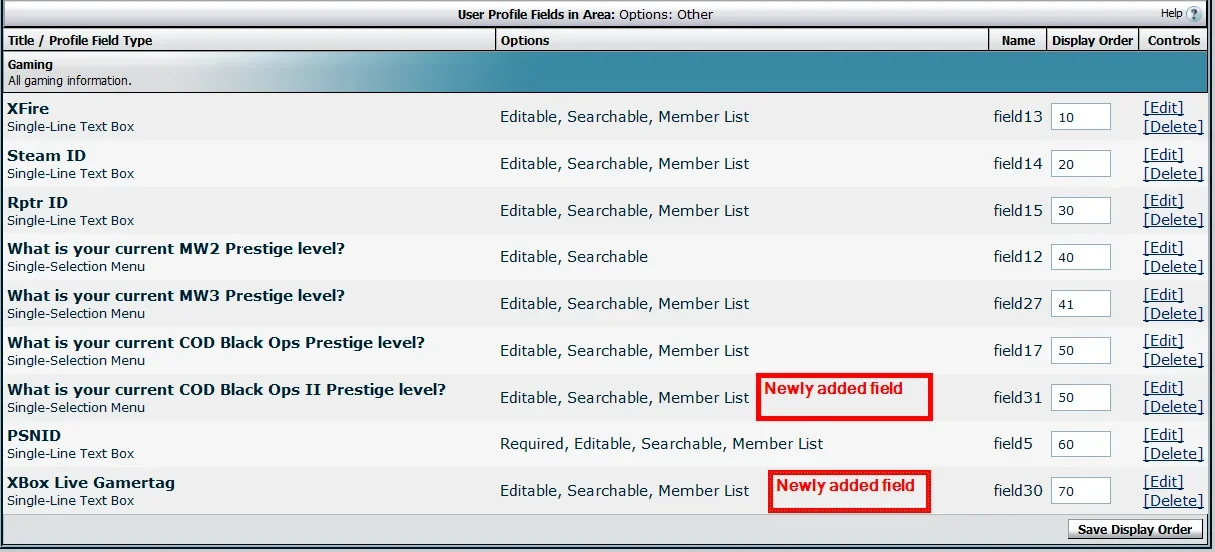1215x552 pixels.
Task: Select the XBox Live Gamertag title
Action: [x=91, y=483]
